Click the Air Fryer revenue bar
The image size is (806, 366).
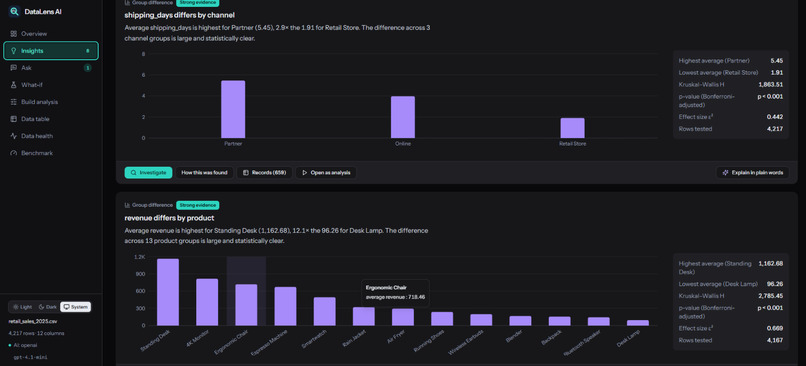tap(402, 317)
